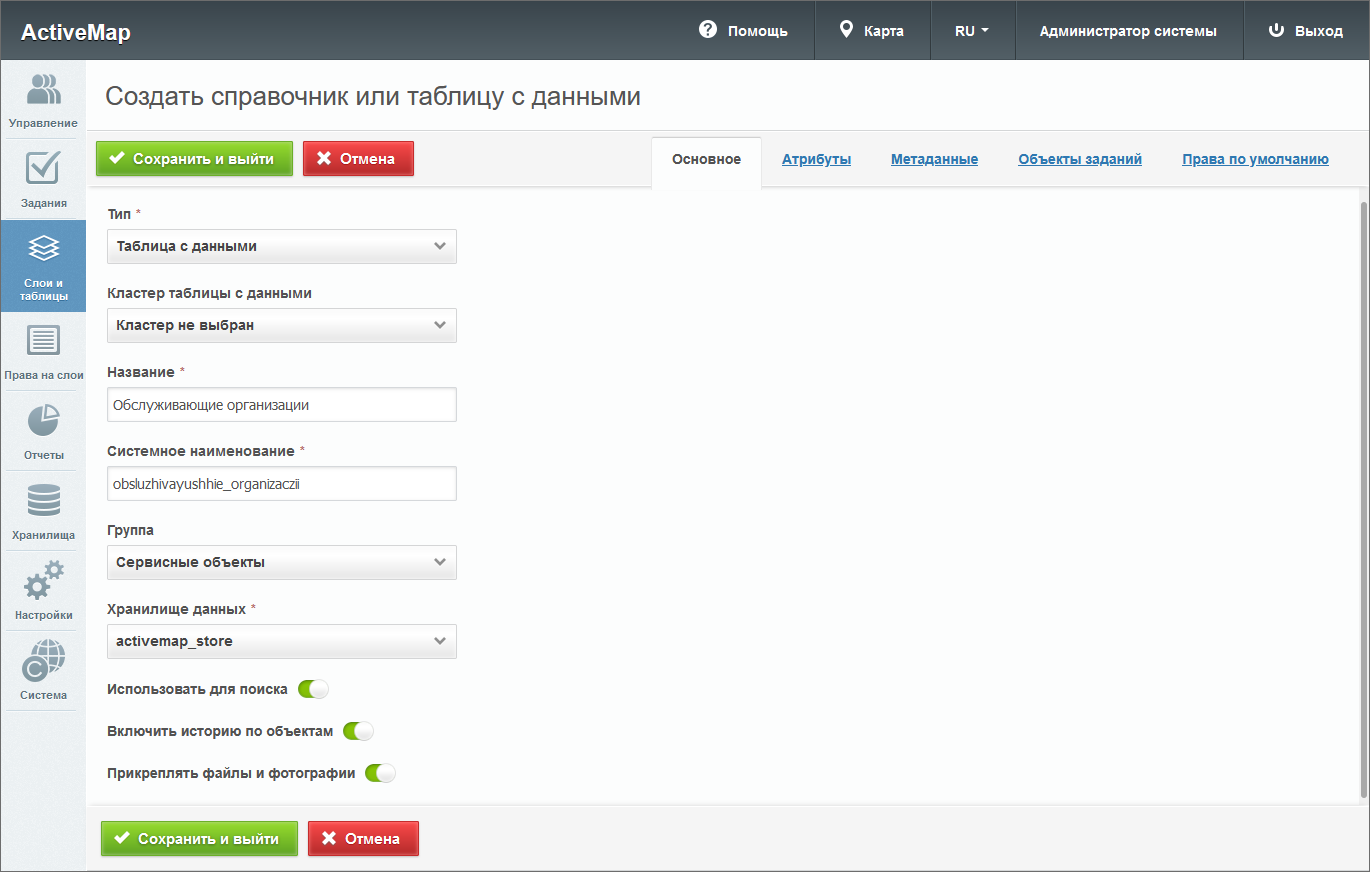This screenshot has height=872, width=1370.
Task: Switch to the Метаданные tab
Action: (934, 159)
